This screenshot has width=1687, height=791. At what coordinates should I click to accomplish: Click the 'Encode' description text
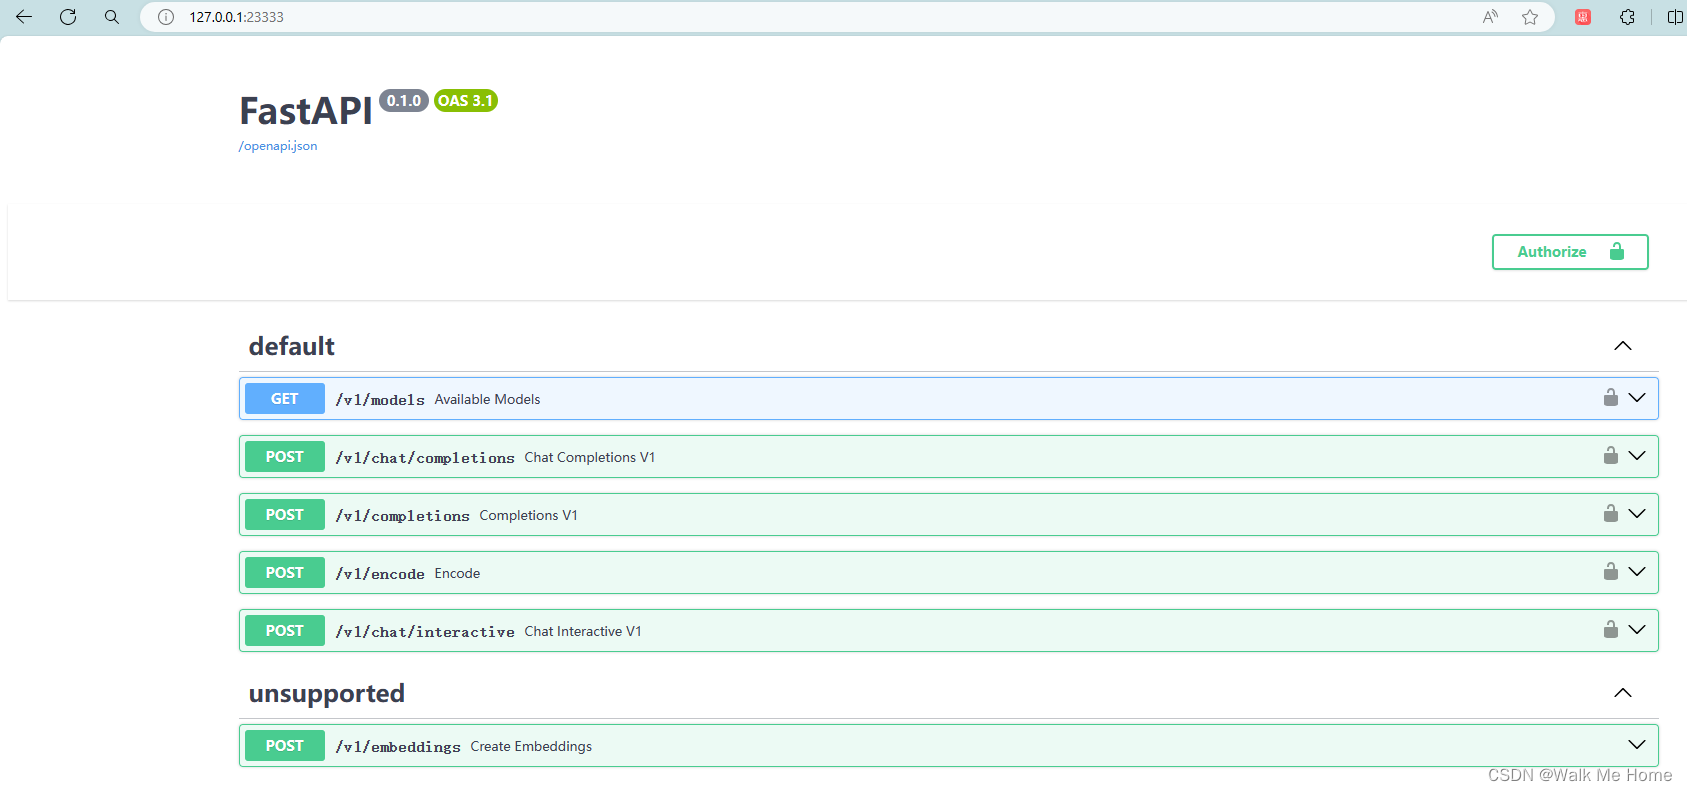[x=457, y=573]
